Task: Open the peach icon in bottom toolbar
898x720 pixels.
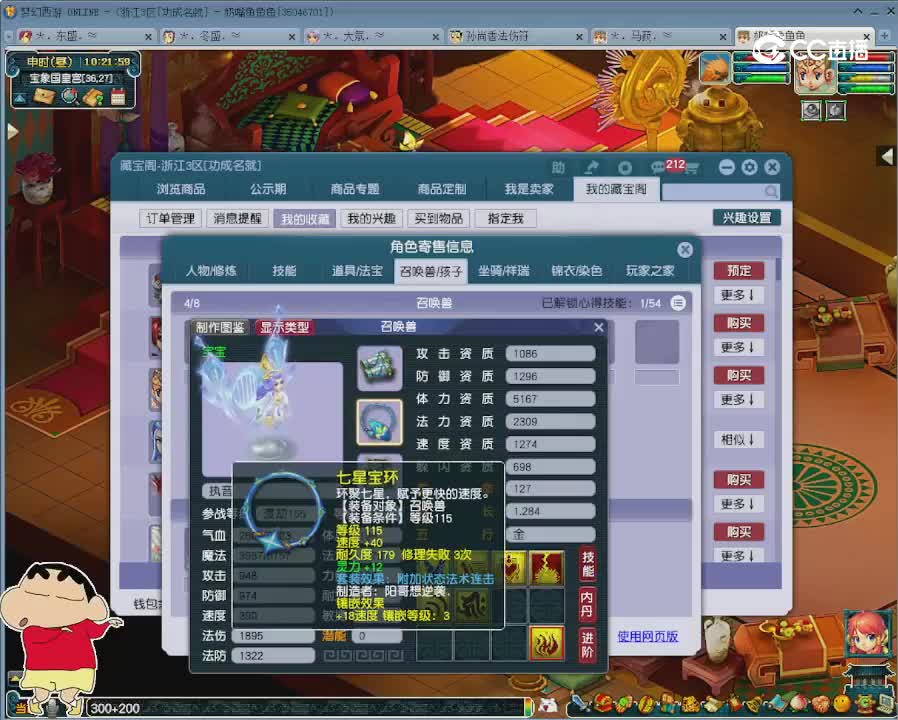Action: click(x=799, y=704)
